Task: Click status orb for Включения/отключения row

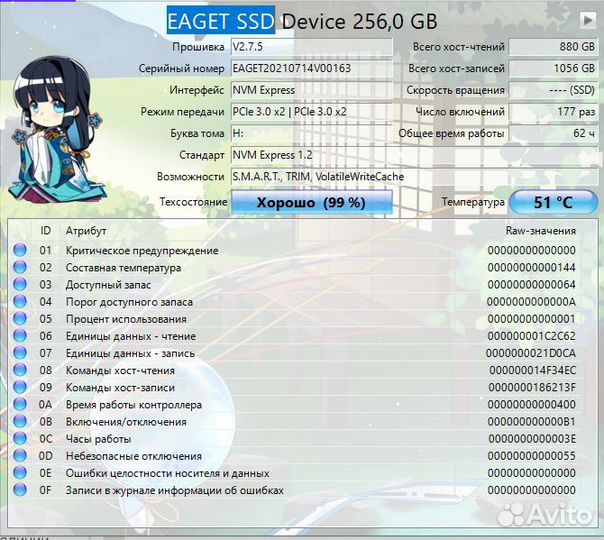Action: pos(20,421)
